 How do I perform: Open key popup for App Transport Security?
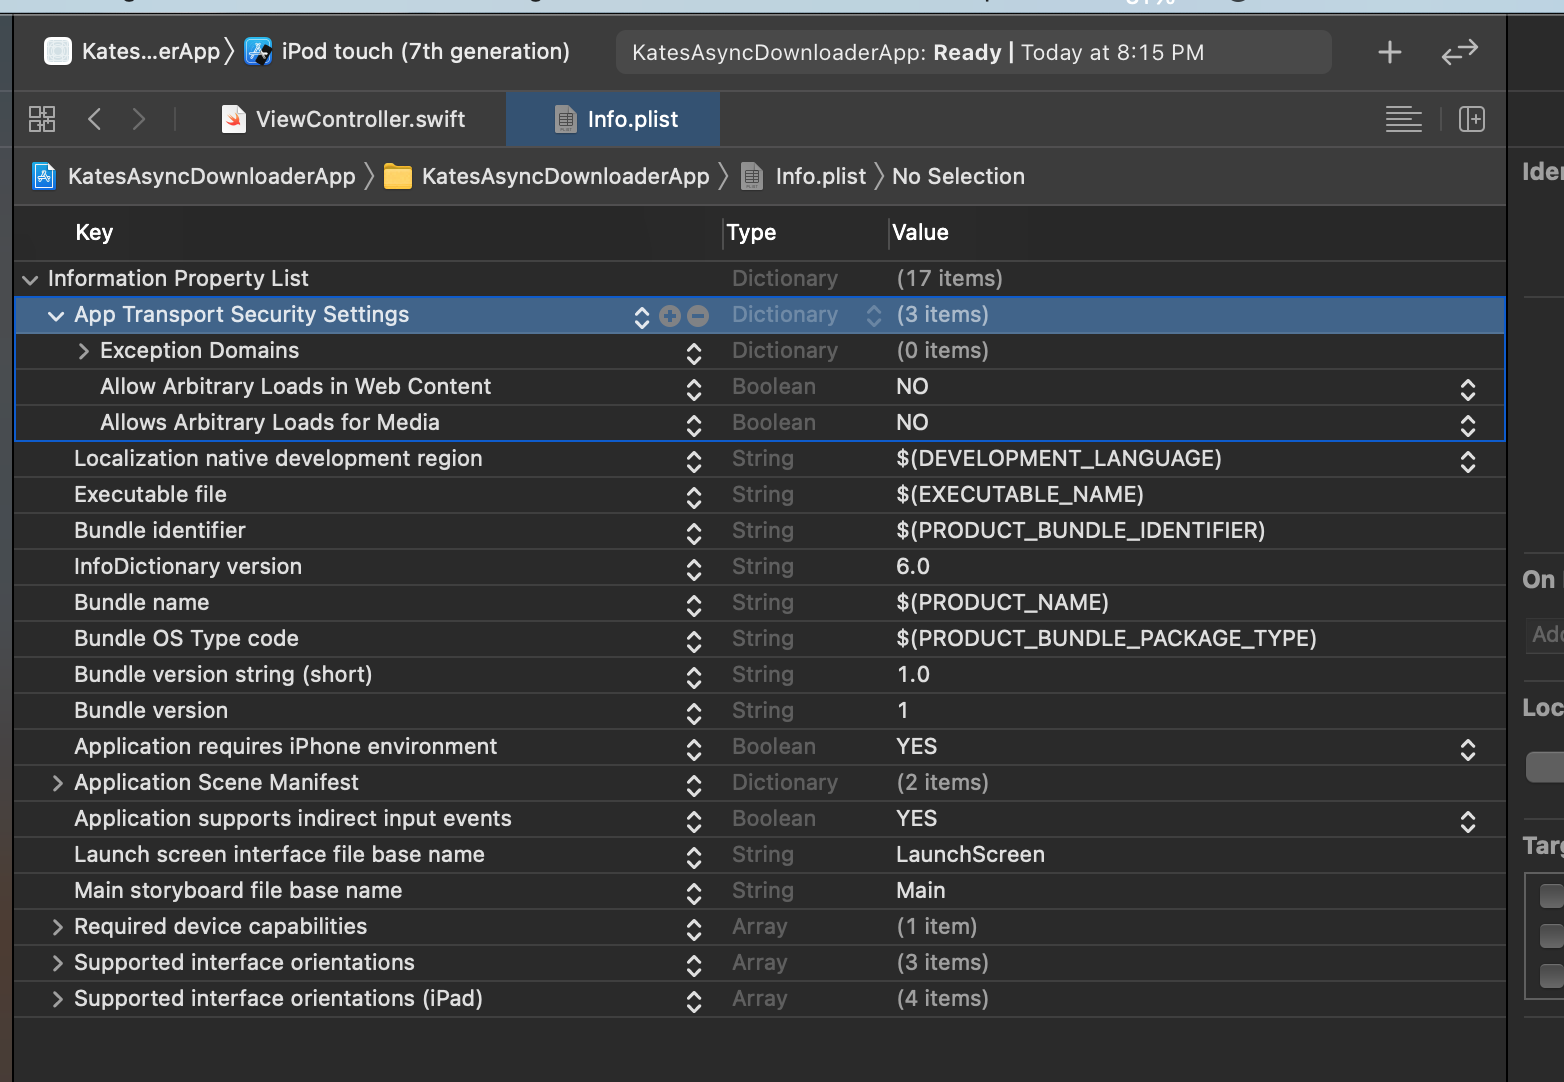point(642,316)
